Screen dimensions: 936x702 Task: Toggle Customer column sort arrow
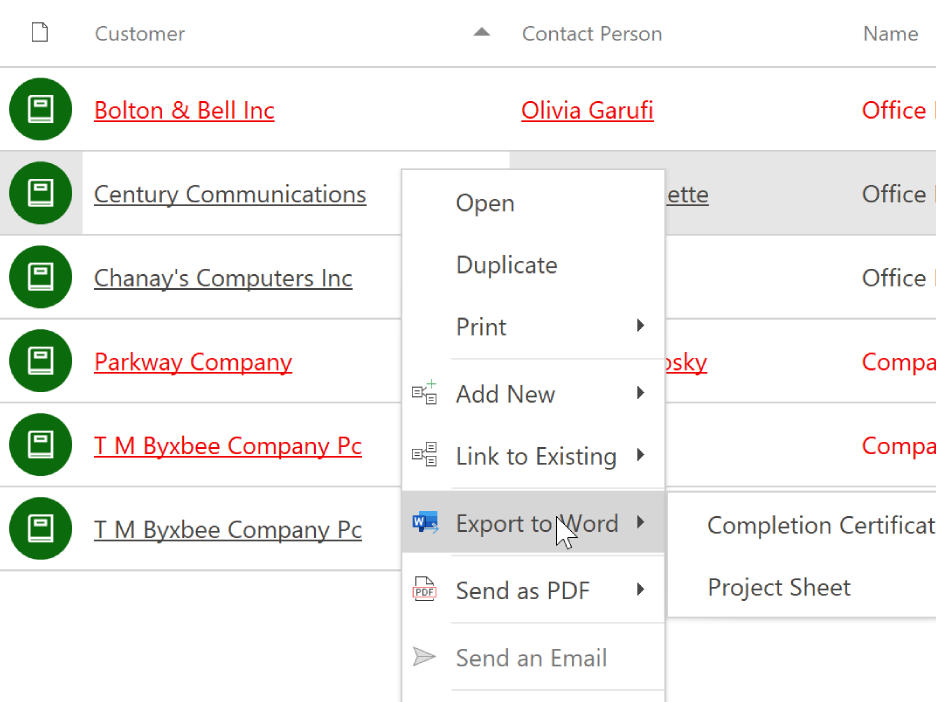[x=482, y=32]
